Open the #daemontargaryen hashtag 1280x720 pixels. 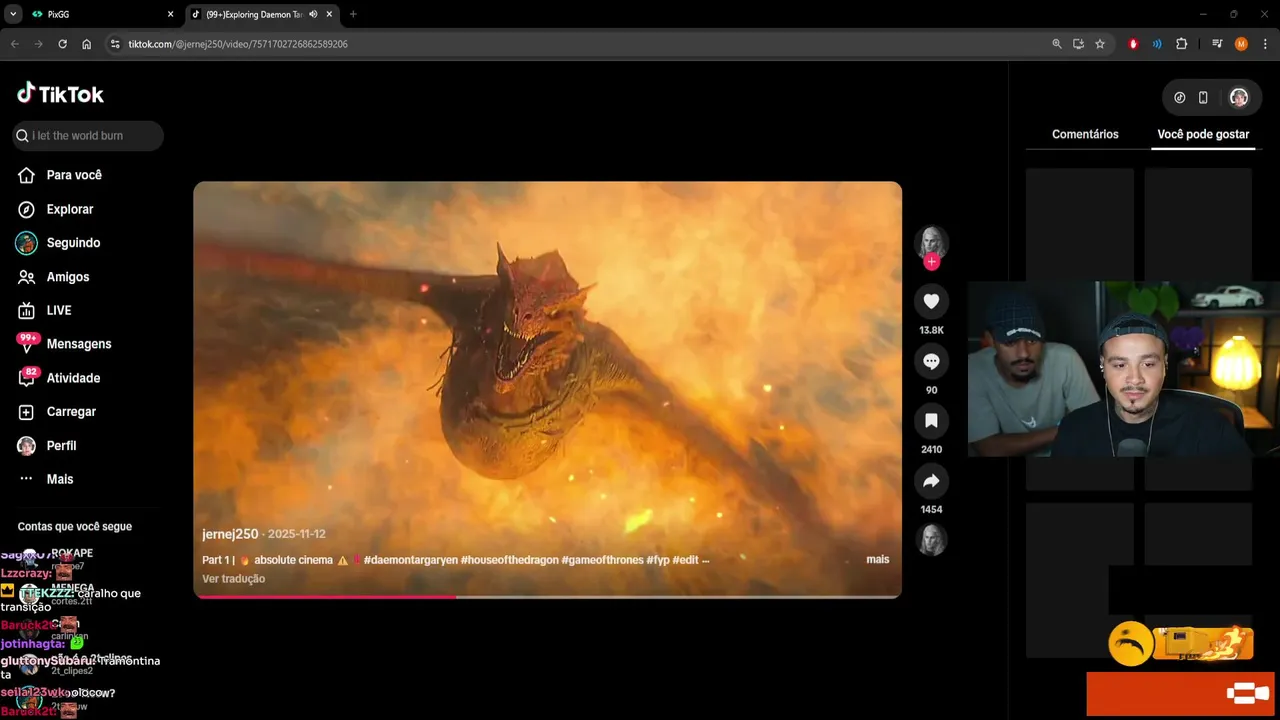point(410,560)
